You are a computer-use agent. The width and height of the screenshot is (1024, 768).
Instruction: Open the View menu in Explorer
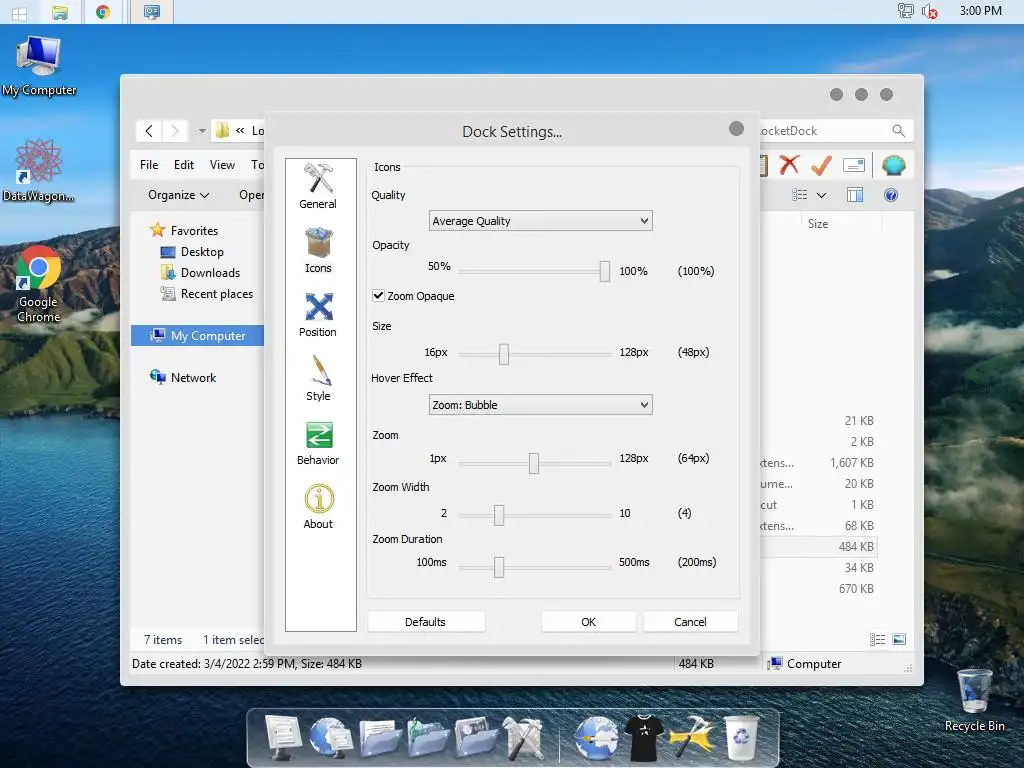coord(222,165)
